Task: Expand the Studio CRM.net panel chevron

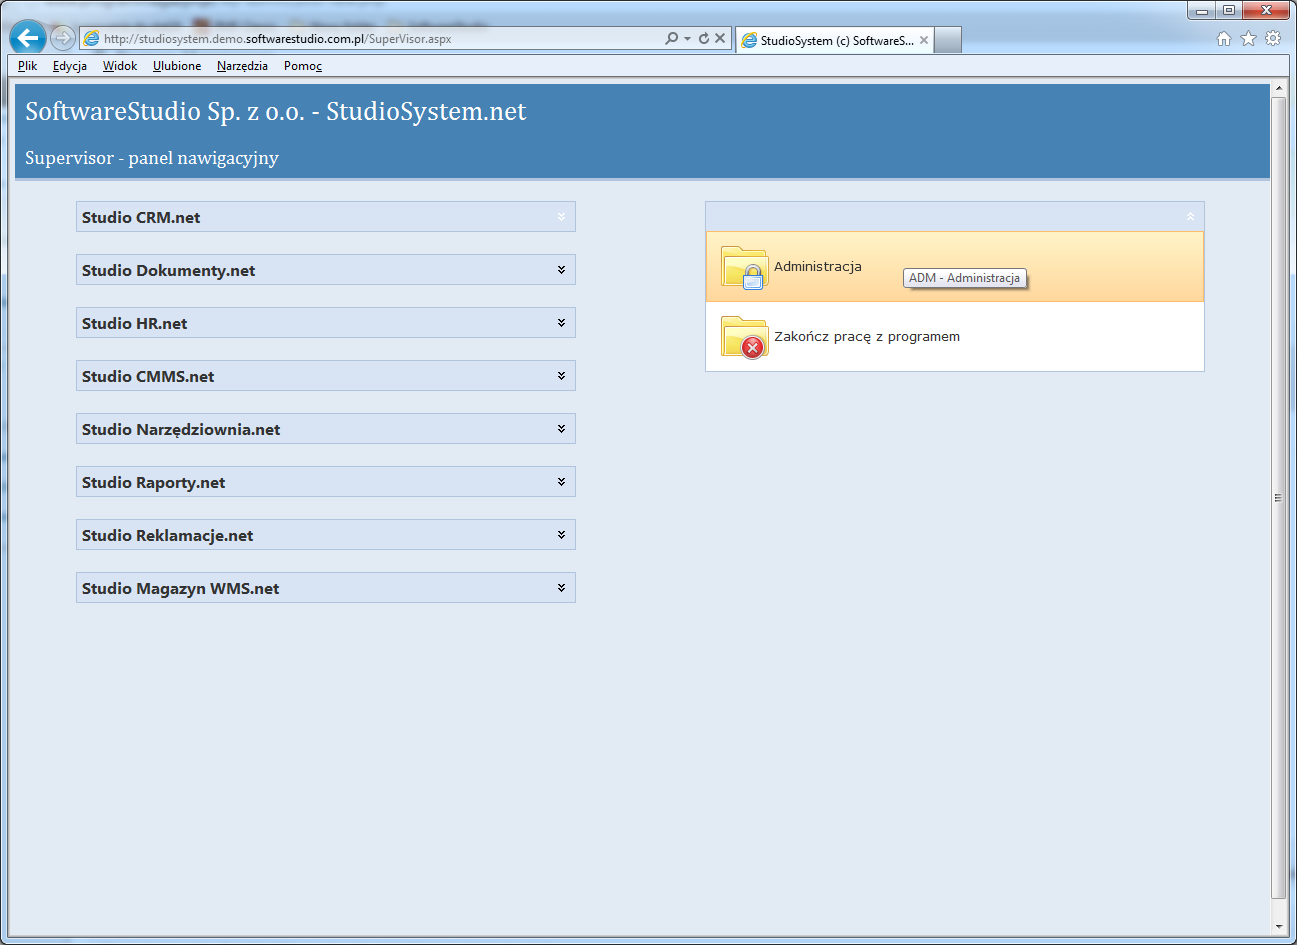Action: pos(561,217)
